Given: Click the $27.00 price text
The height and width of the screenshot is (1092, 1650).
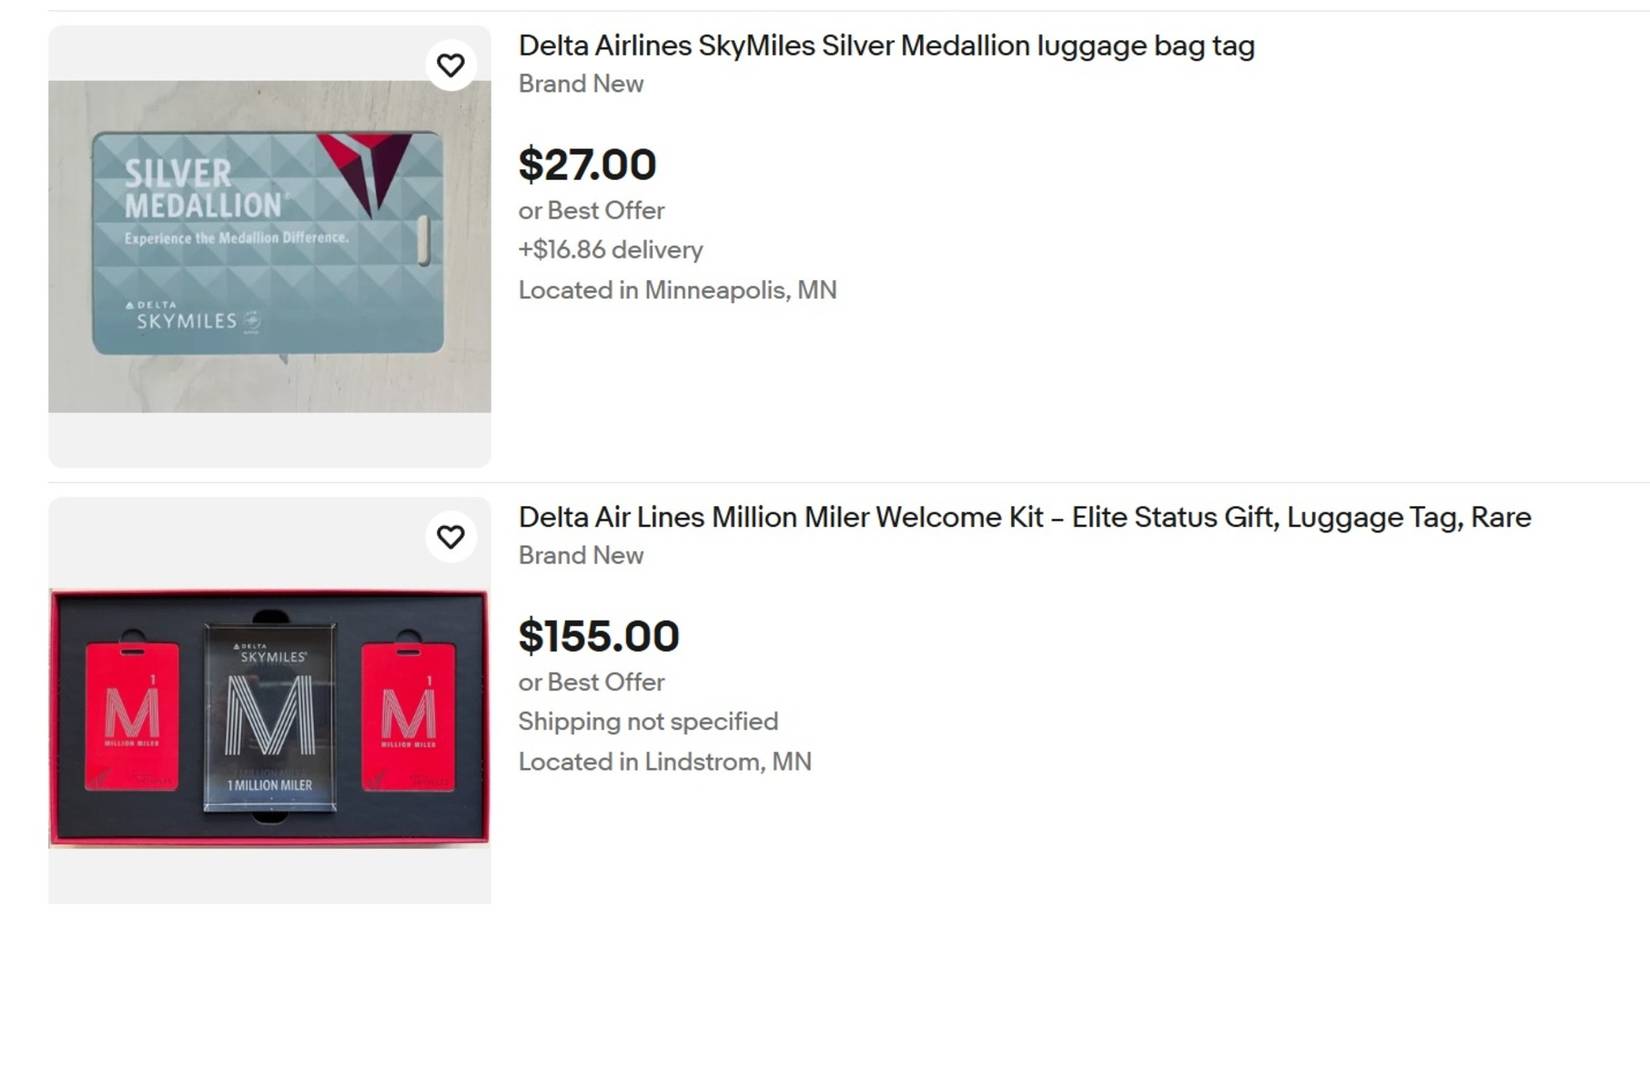Looking at the screenshot, I should (x=587, y=164).
